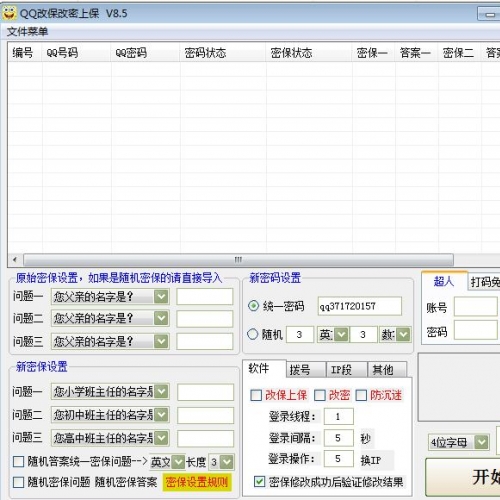This screenshot has height=500, width=500.
Task: Open the 4位字母 dropdown
Action: 481,442
